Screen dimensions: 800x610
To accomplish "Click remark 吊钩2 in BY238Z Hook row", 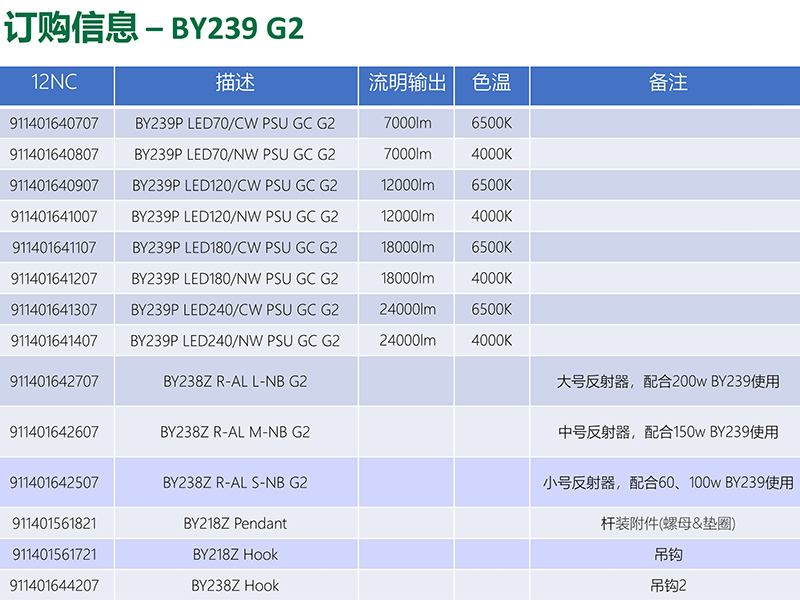I will pos(668,586).
